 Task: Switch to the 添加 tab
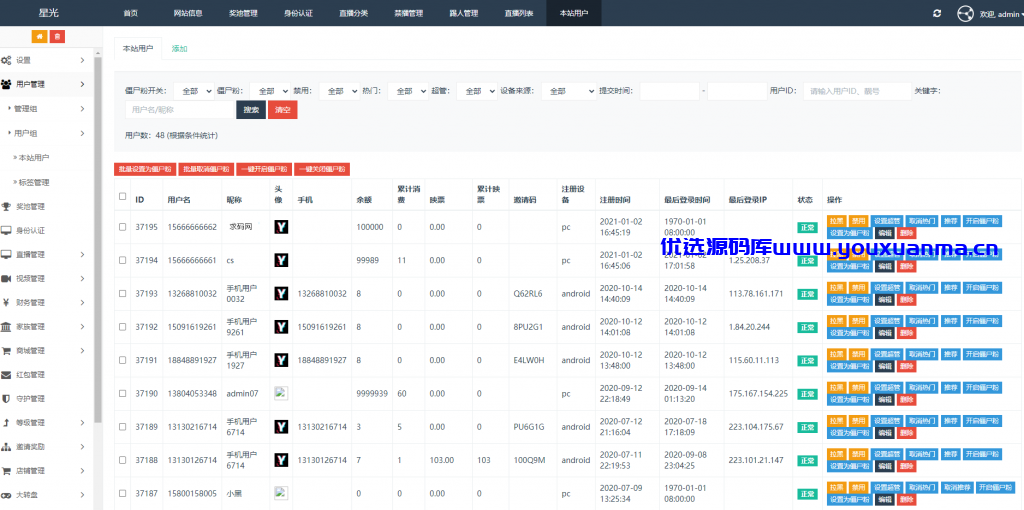point(180,49)
